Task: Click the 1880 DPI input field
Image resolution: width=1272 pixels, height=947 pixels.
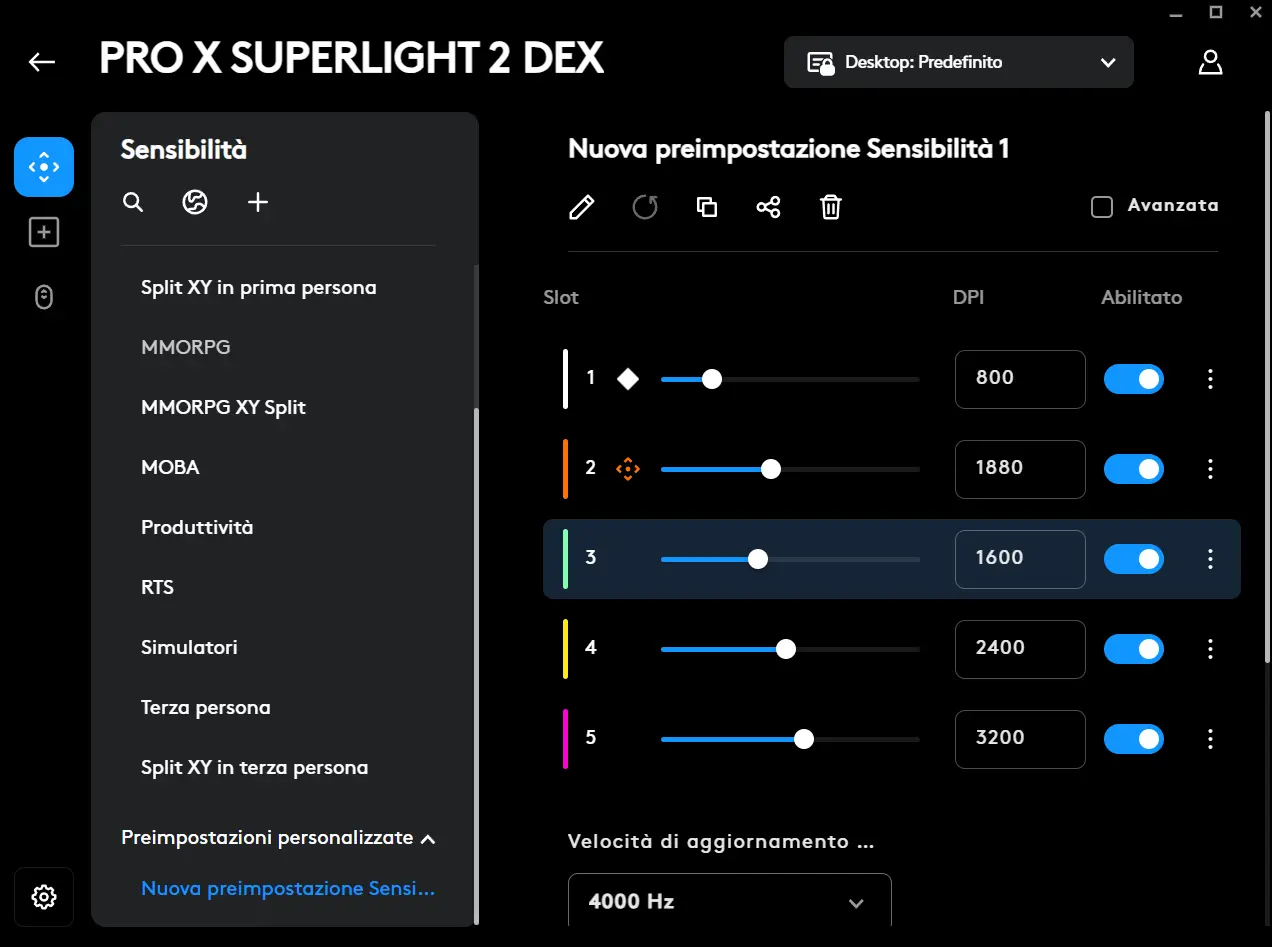Action: pyautogui.click(x=1020, y=469)
